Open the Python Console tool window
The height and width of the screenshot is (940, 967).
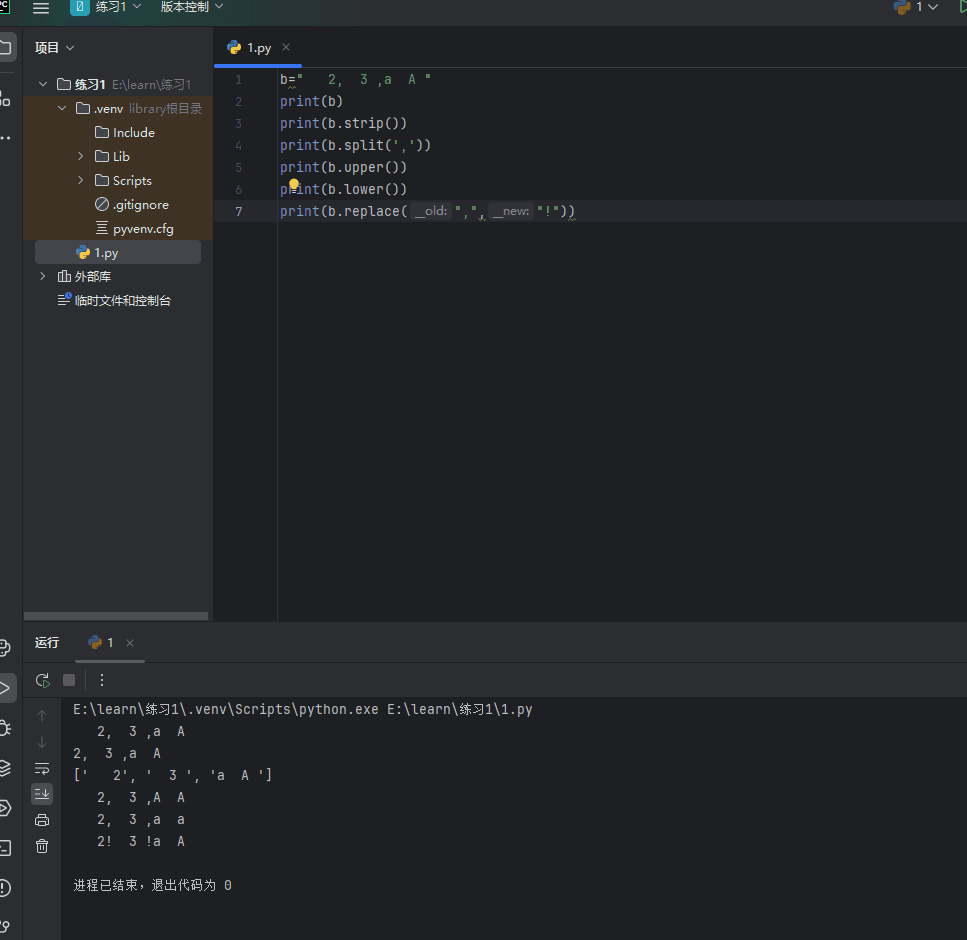coord(5,647)
